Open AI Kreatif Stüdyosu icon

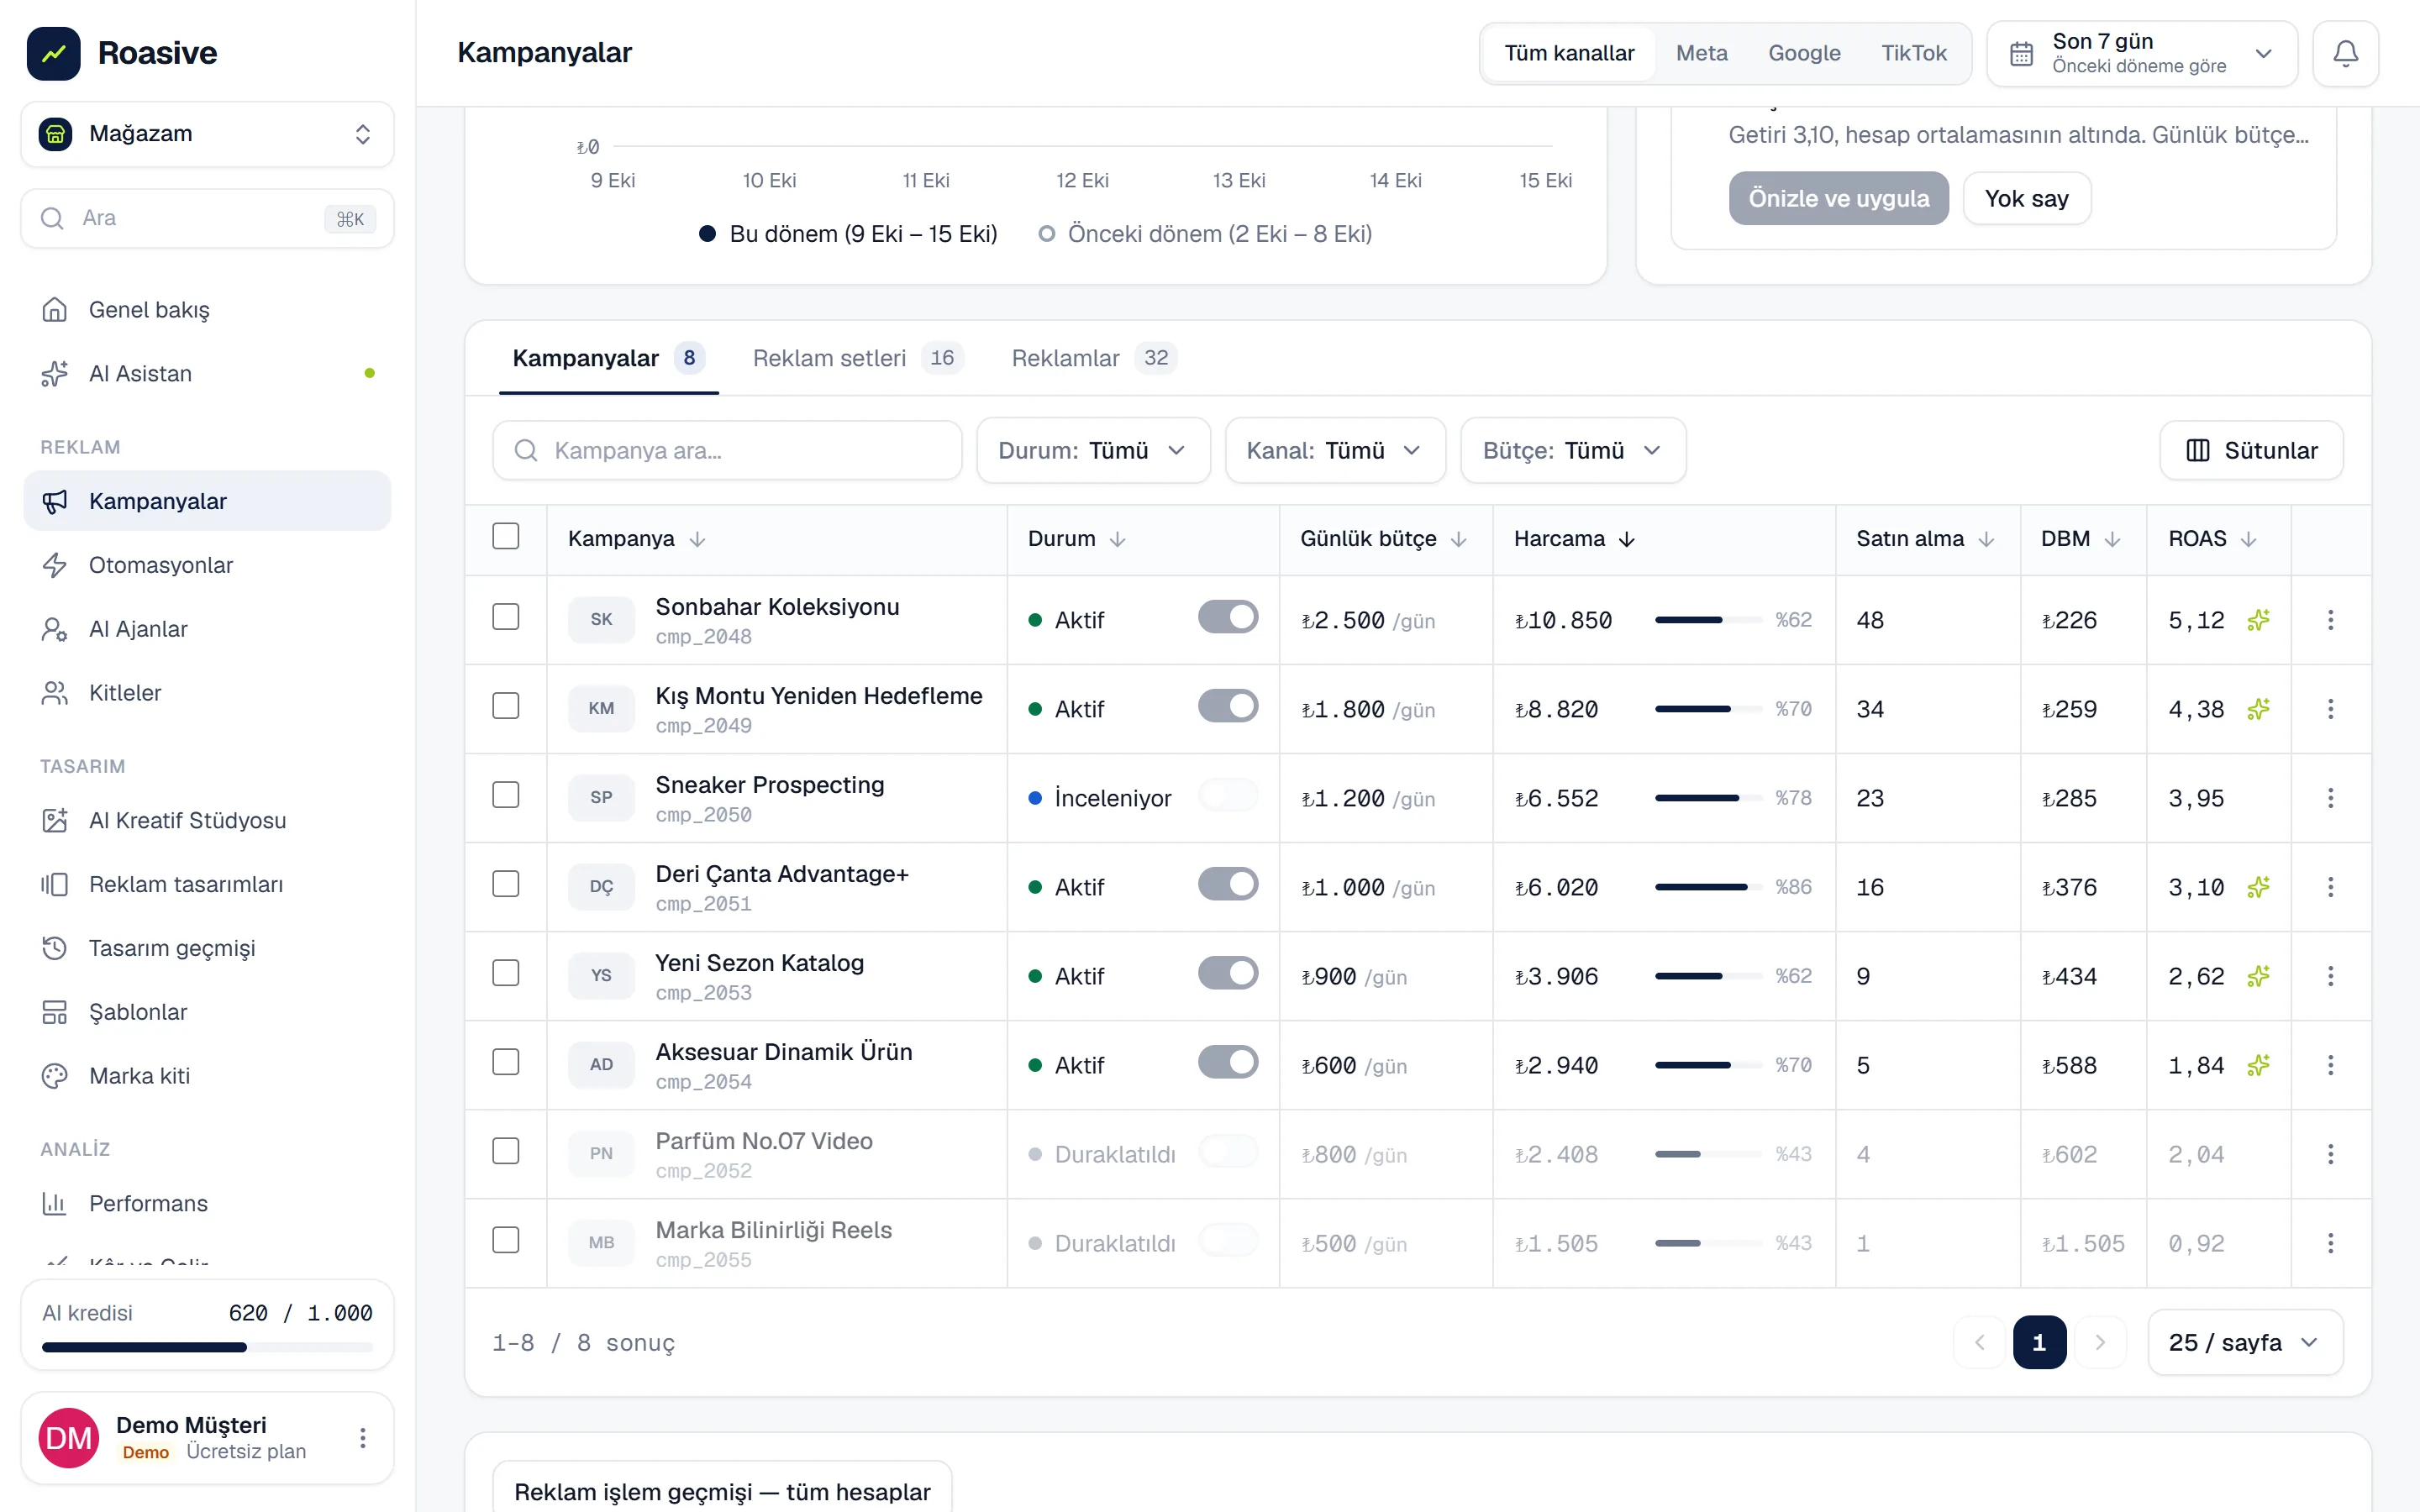(54, 820)
